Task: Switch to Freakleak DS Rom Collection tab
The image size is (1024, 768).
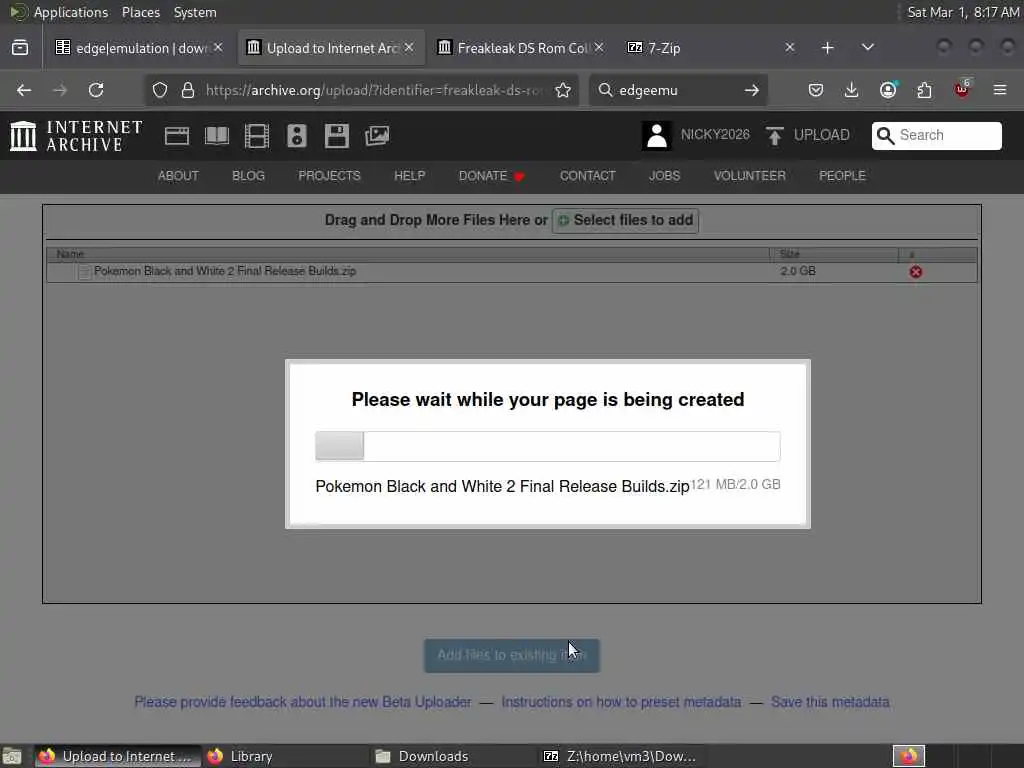Action: [x=521, y=48]
